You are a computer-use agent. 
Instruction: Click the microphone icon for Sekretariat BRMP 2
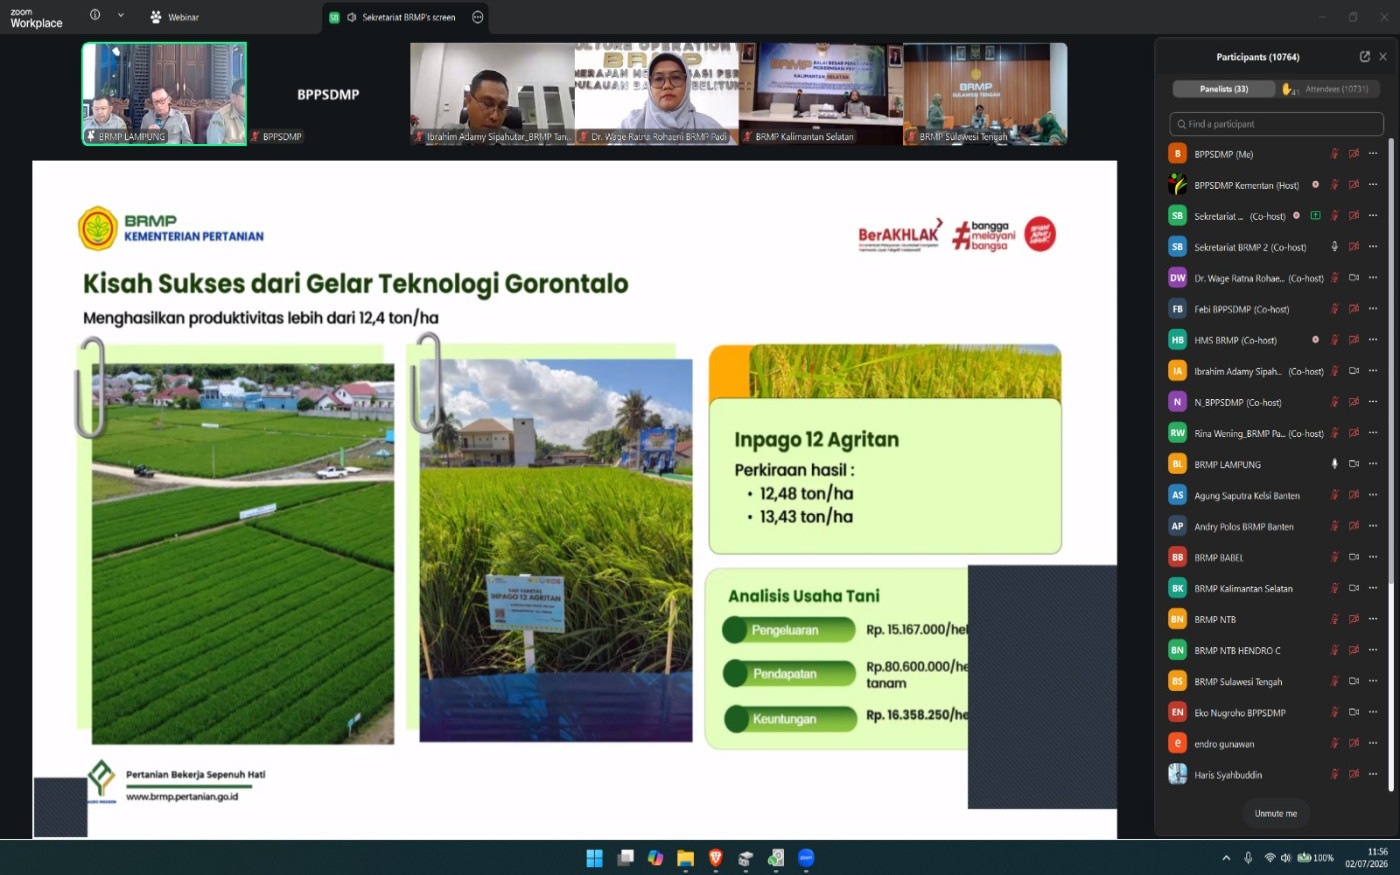click(1334, 247)
